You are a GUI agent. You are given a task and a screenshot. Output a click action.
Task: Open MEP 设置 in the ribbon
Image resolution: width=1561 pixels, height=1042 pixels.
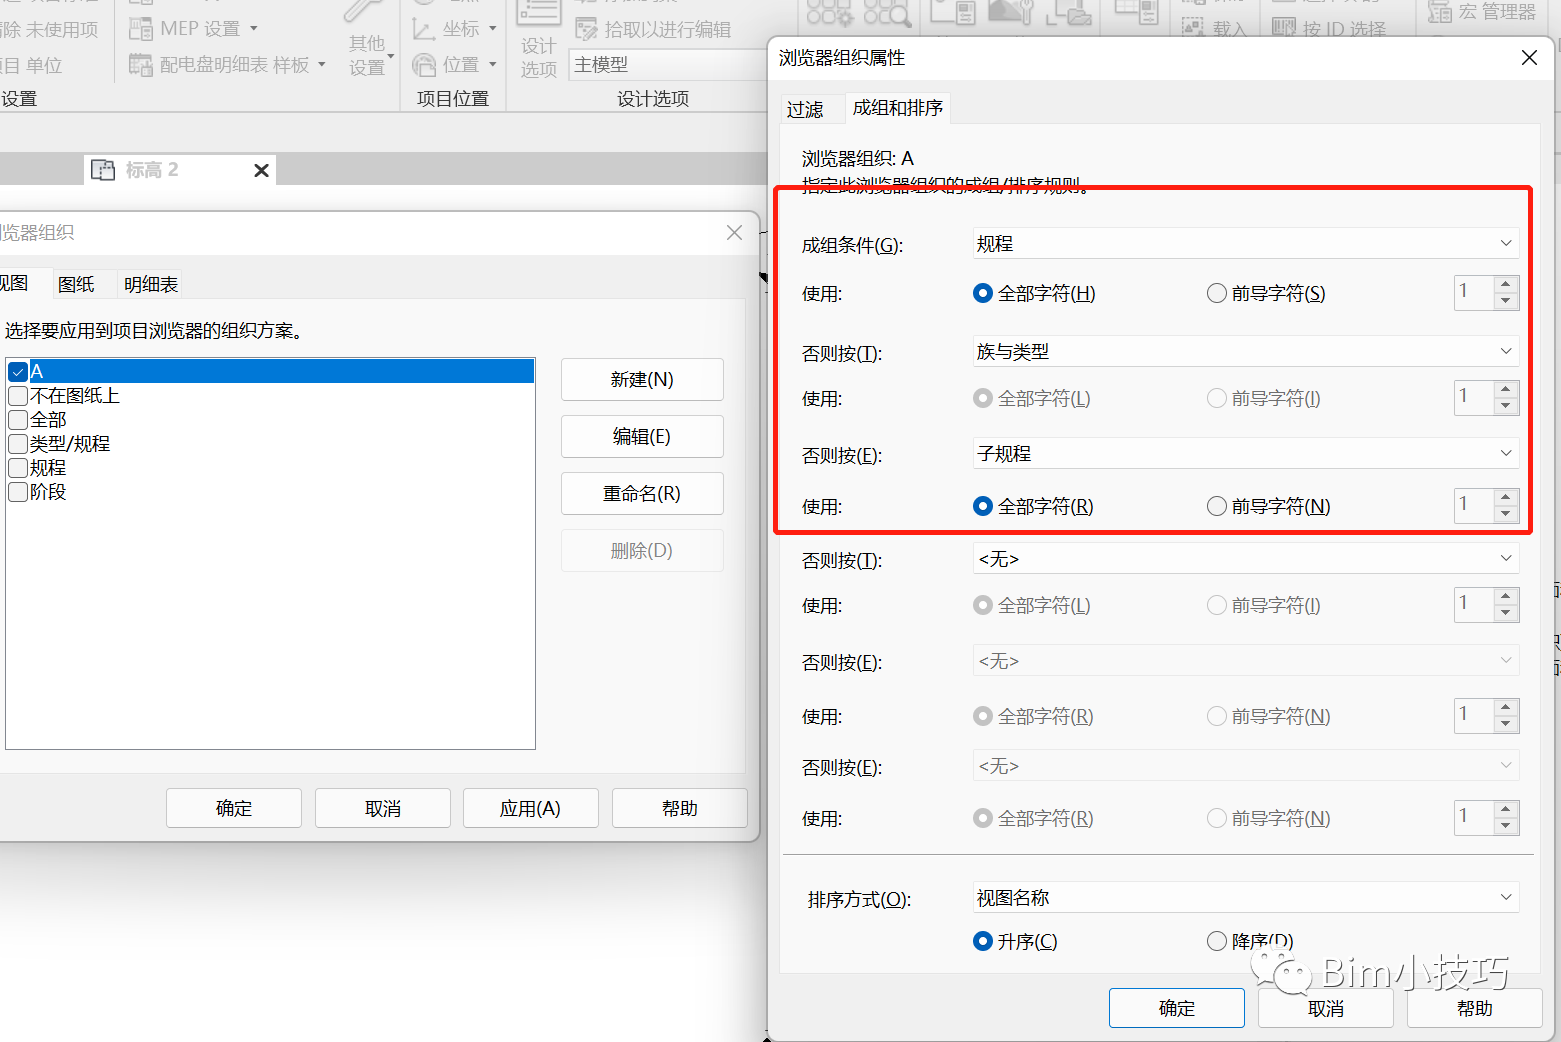point(193,29)
